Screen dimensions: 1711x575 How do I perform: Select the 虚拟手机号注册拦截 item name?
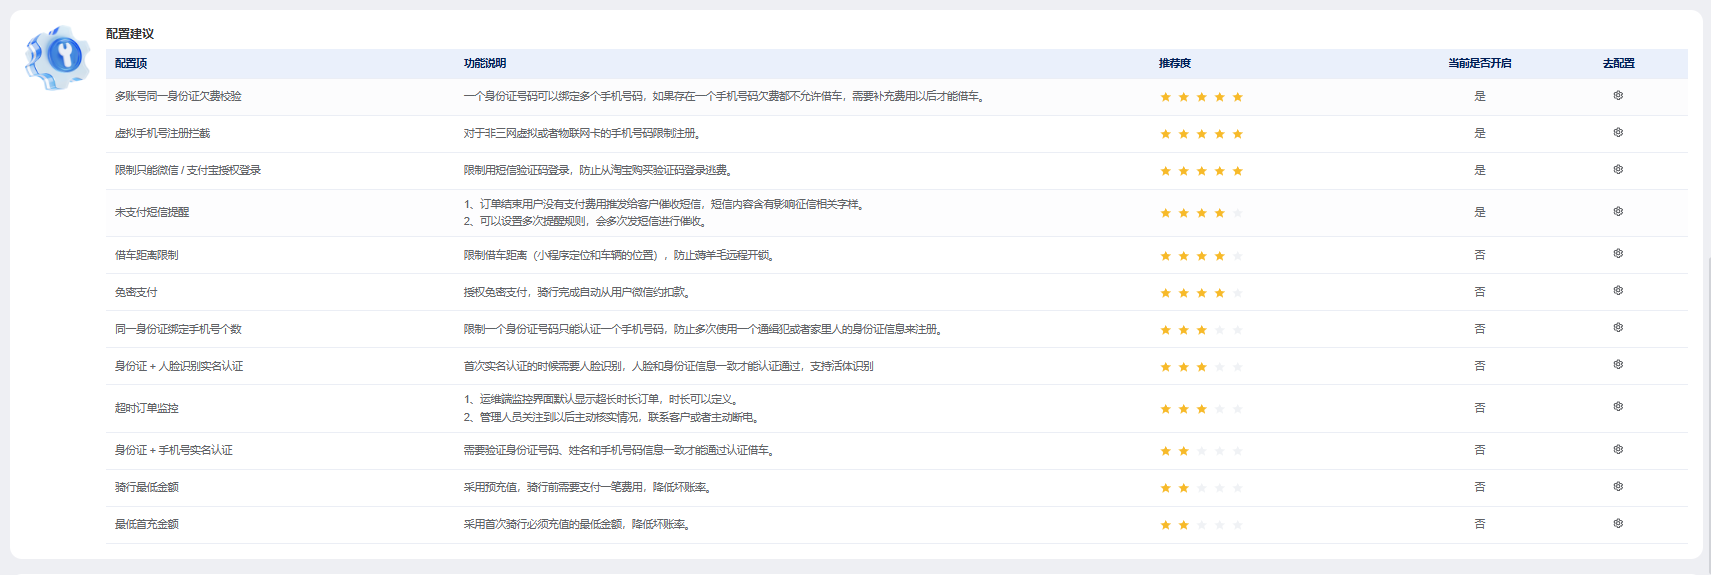(162, 134)
